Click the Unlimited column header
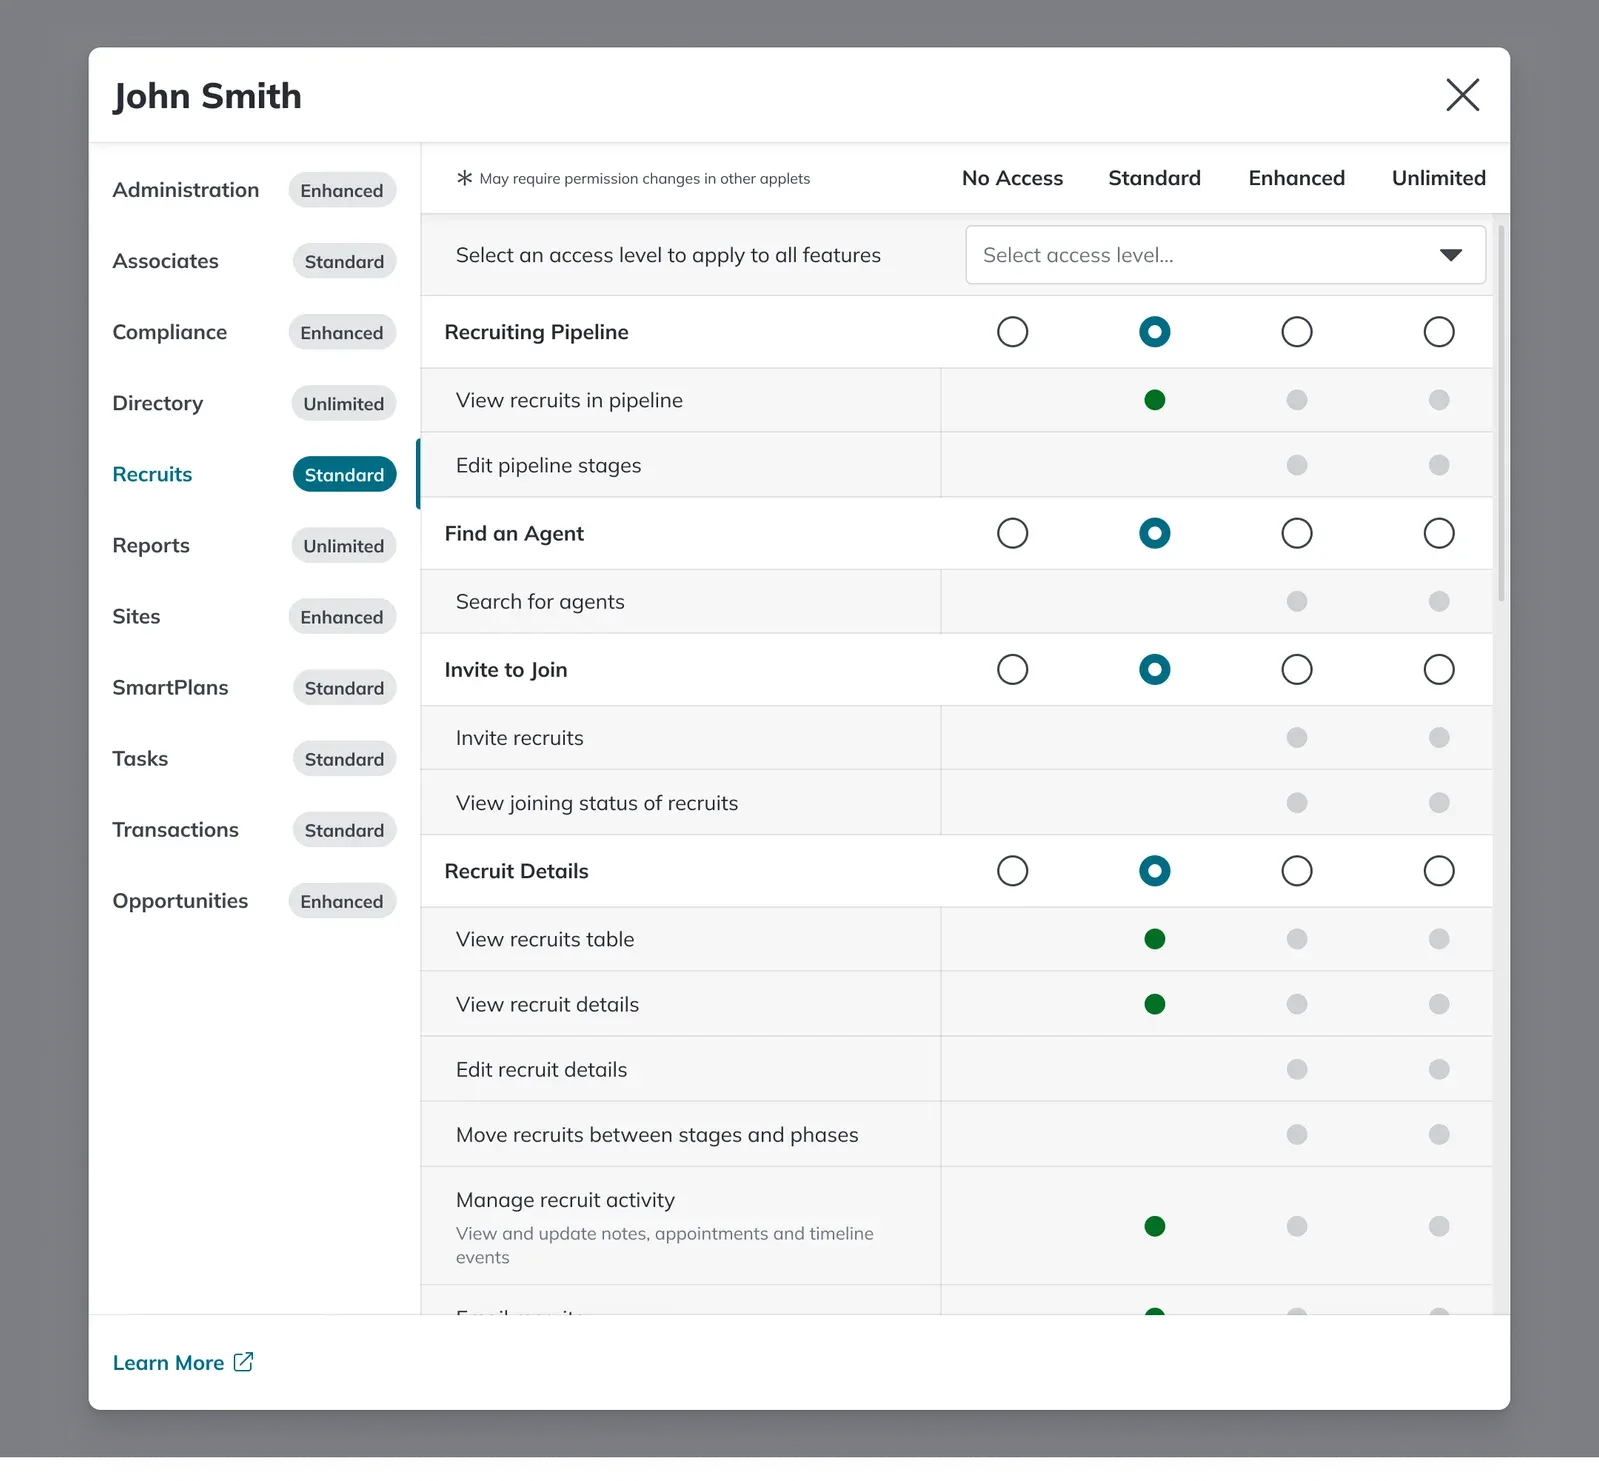Viewport: 1599px width, 1481px height. coord(1438,178)
